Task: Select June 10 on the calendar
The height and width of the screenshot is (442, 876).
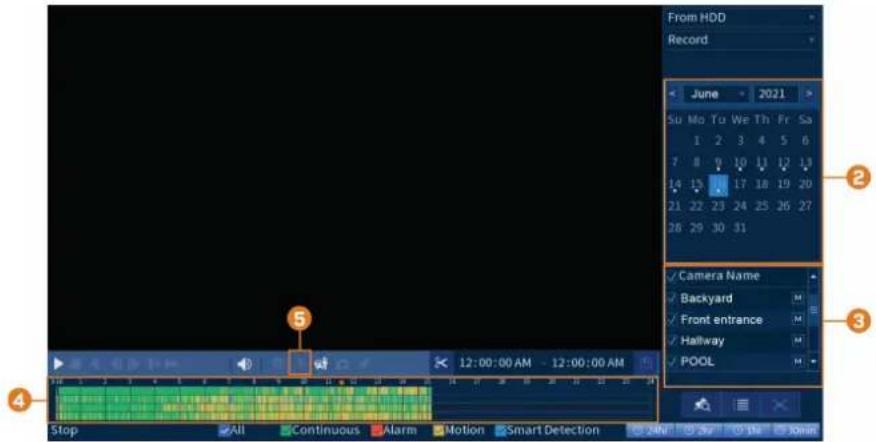Action: [x=740, y=163]
